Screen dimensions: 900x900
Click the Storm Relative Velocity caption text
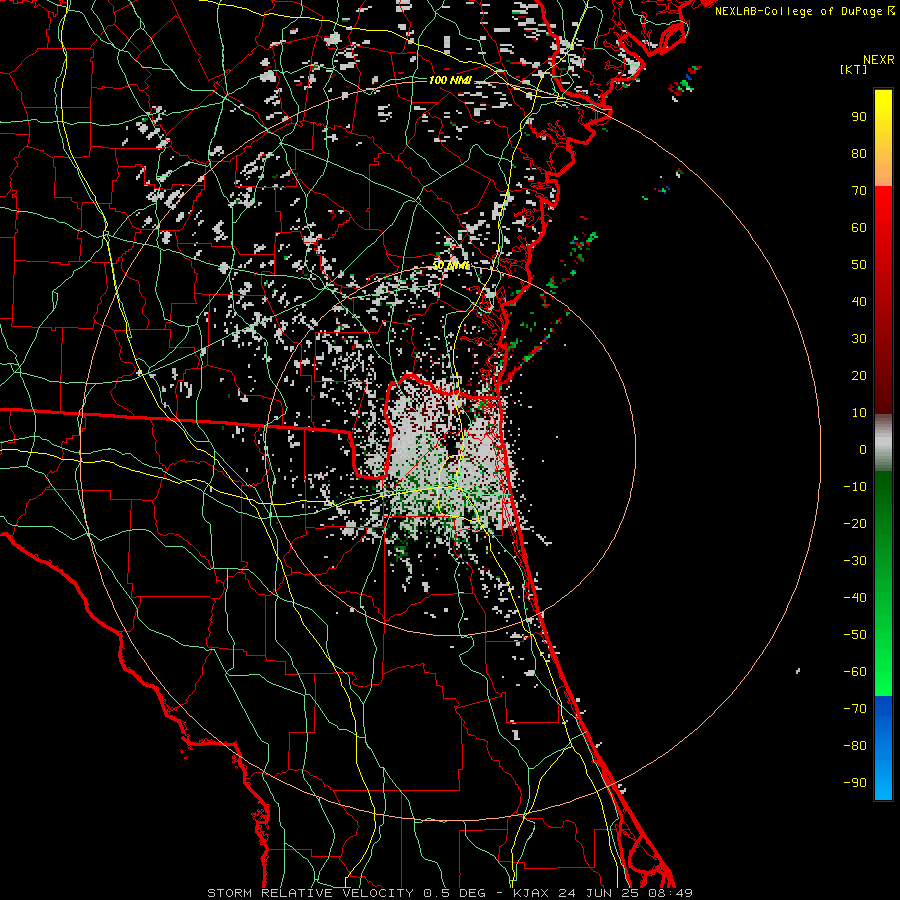pos(450,893)
